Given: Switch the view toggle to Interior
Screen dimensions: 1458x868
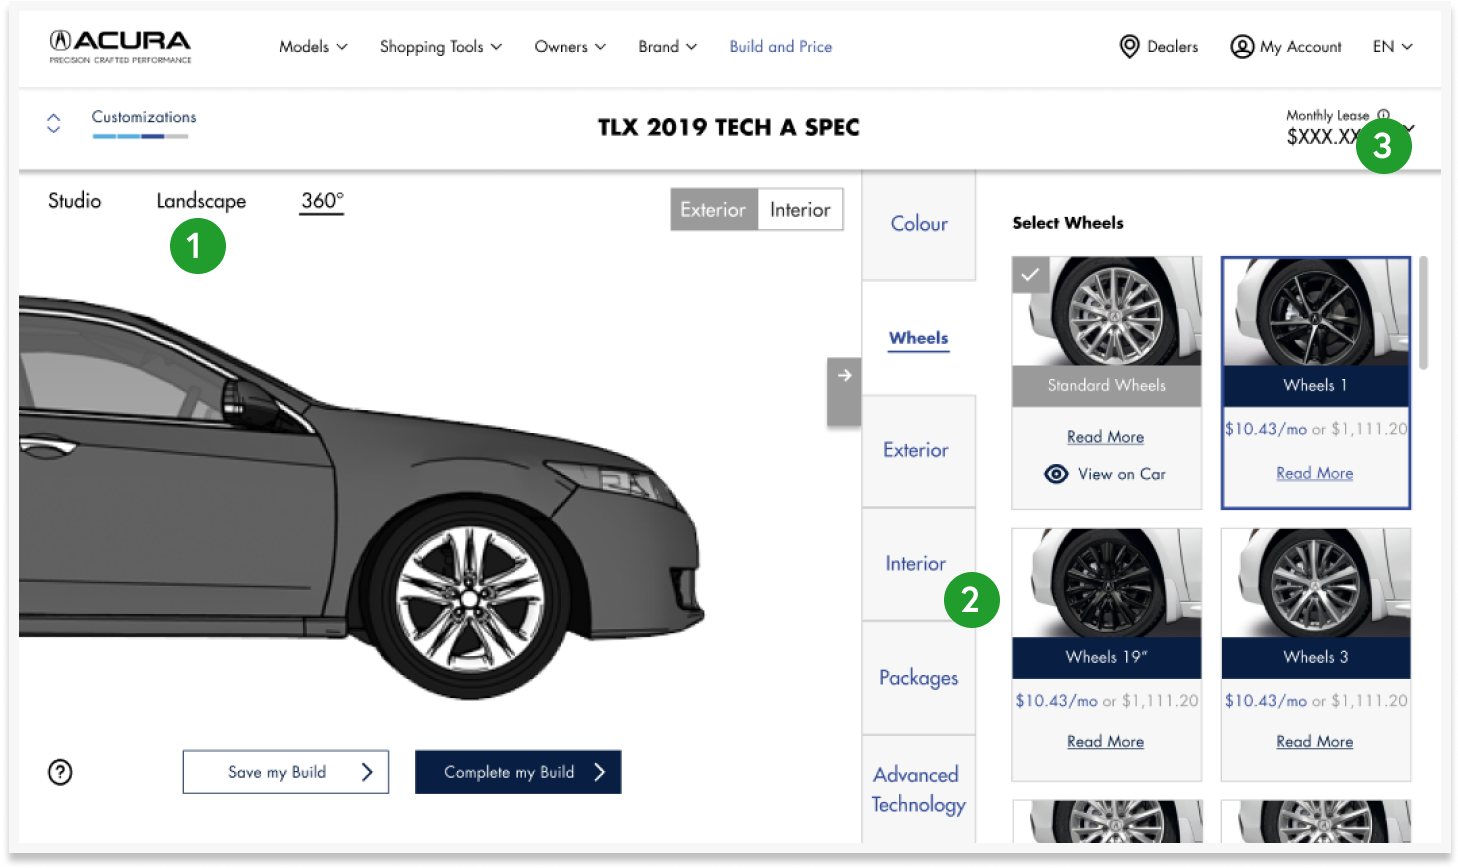Looking at the screenshot, I should tap(800, 210).
